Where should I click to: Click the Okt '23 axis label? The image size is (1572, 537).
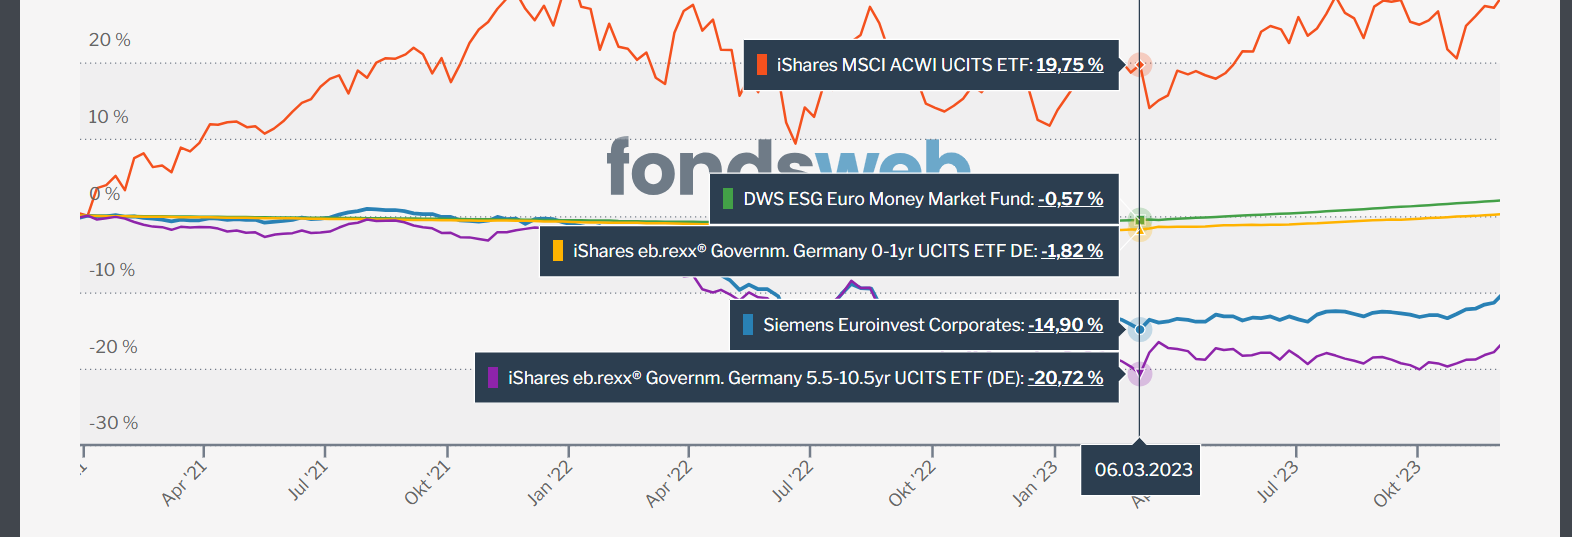(1396, 482)
